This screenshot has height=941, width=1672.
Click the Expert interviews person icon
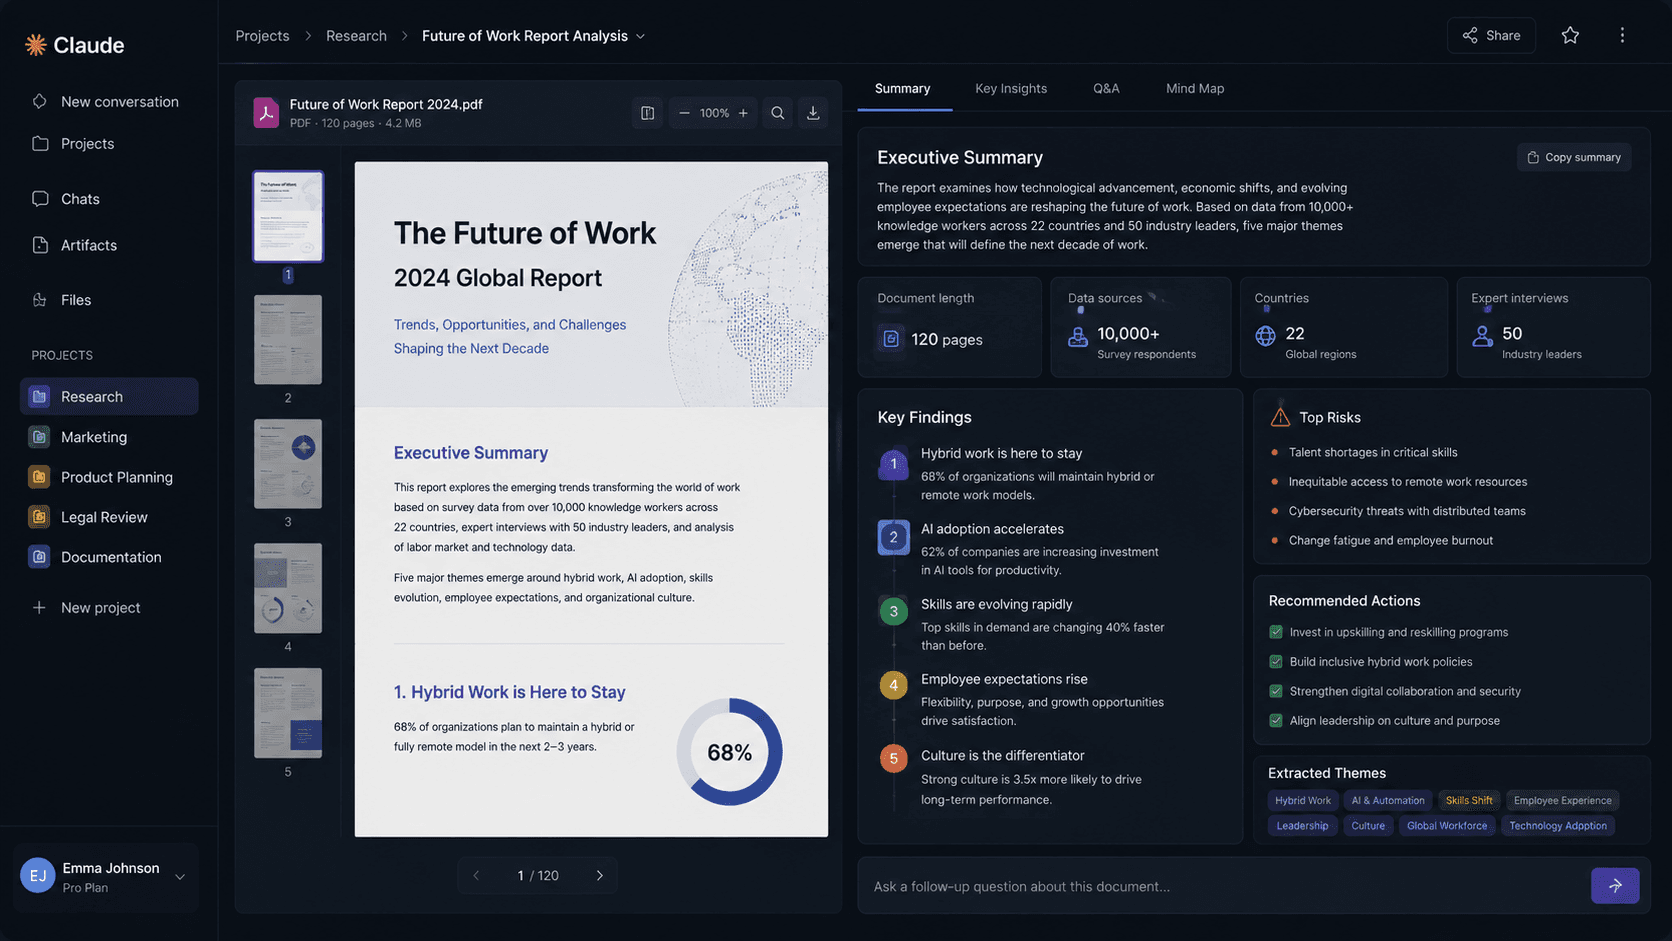[x=1482, y=337]
